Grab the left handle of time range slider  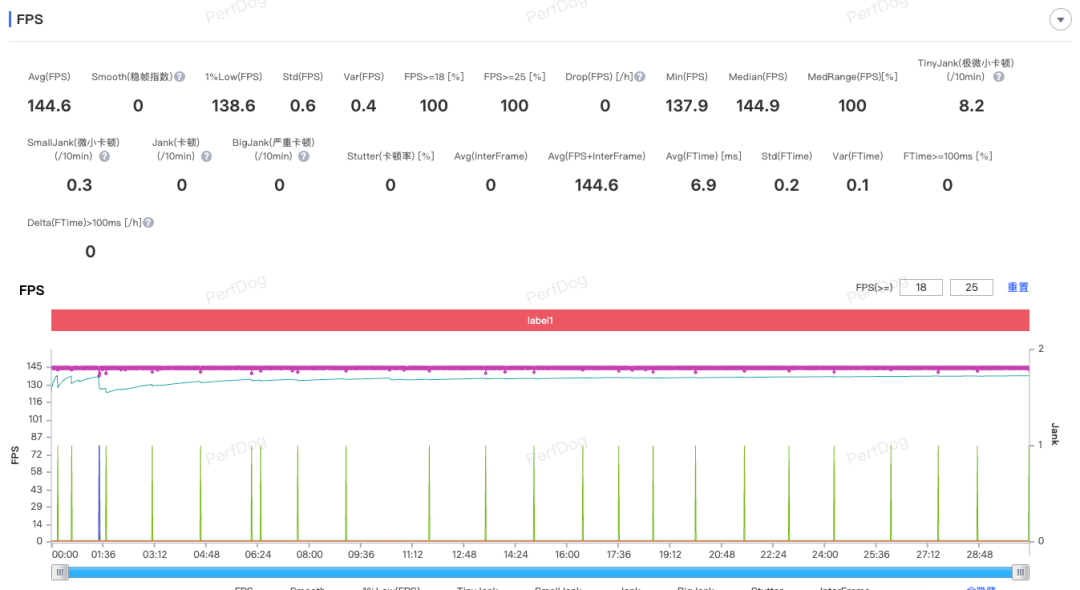coord(61,572)
